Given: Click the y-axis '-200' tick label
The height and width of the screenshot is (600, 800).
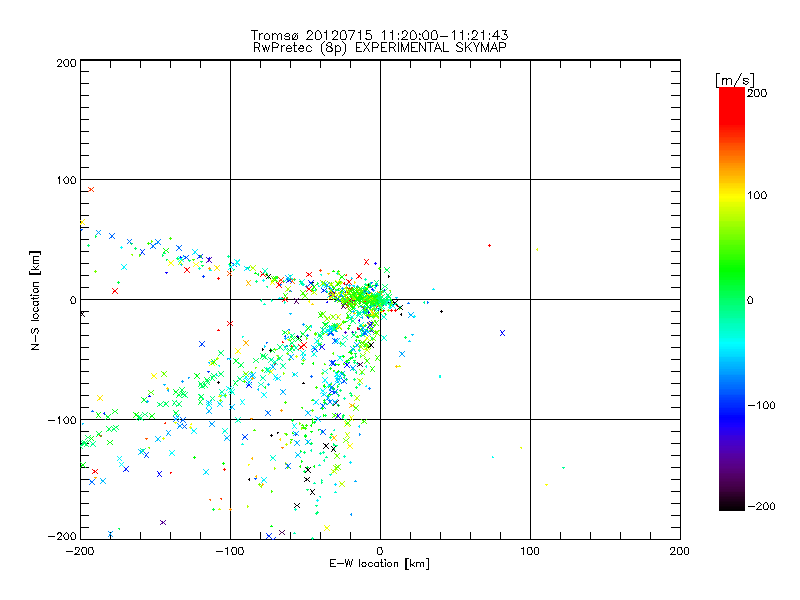Looking at the screenshot, I should pyautogui.click(x=62, y=536).
